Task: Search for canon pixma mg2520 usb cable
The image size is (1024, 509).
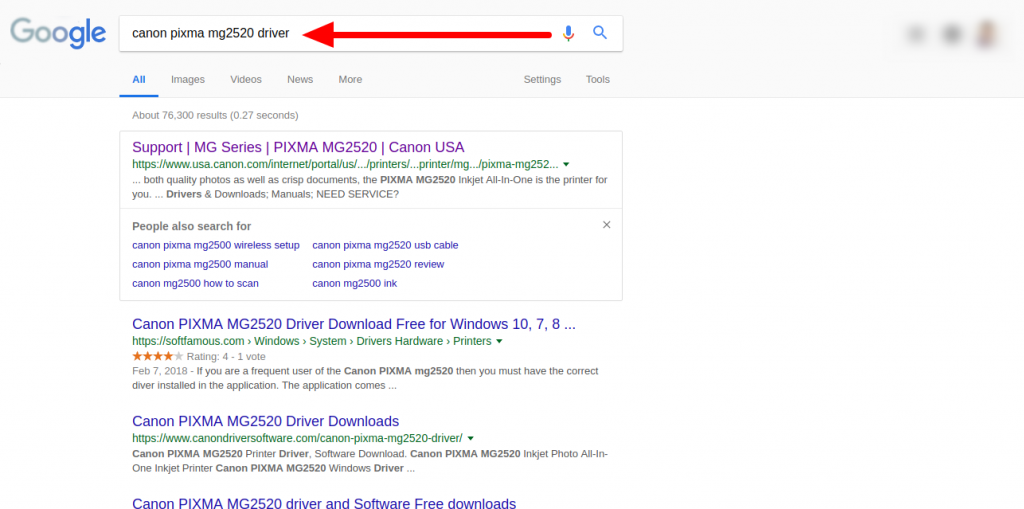Action: tap(385, 245)
